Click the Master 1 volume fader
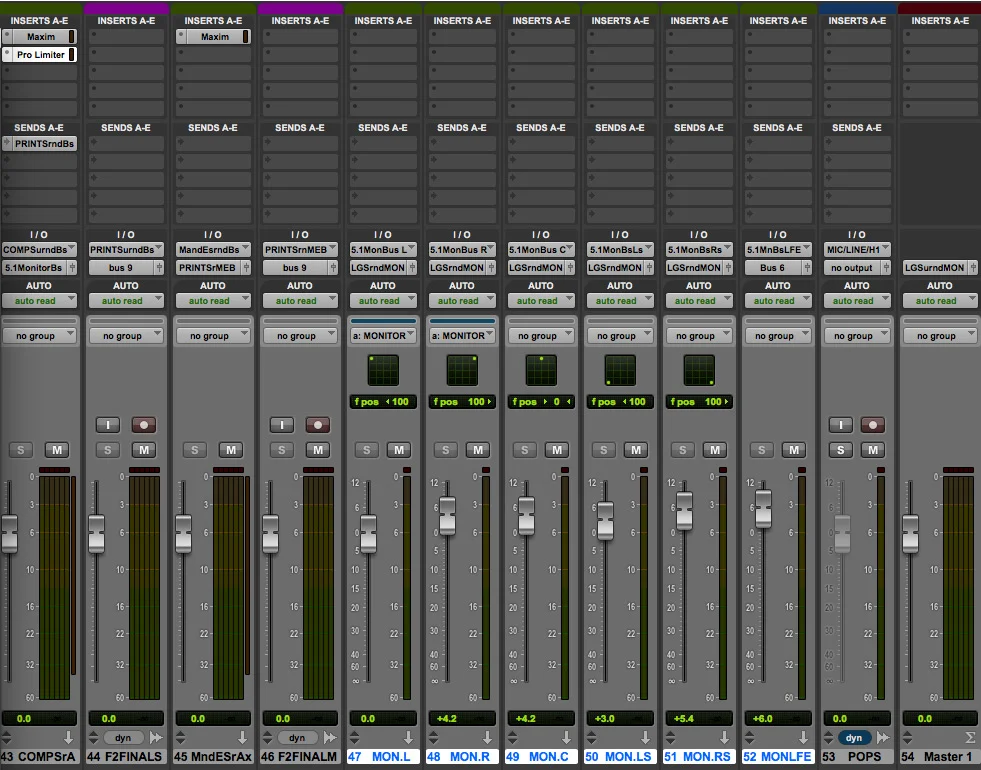The height and width of the screenshot is (770, 981). click(910, 534)
